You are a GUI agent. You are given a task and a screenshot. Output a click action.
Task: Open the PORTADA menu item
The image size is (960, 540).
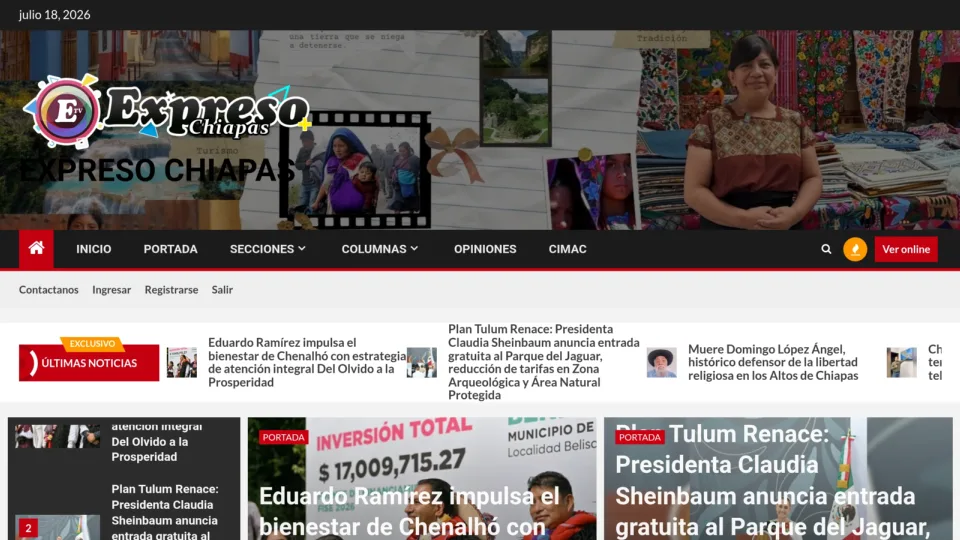[x=170, y=249]
